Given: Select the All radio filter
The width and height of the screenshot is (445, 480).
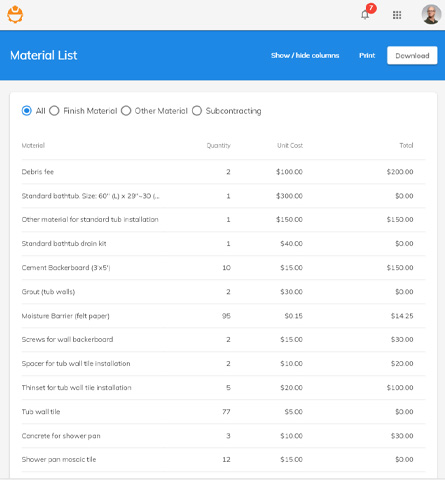Looking at the screenshot, I should click(27, 111).
